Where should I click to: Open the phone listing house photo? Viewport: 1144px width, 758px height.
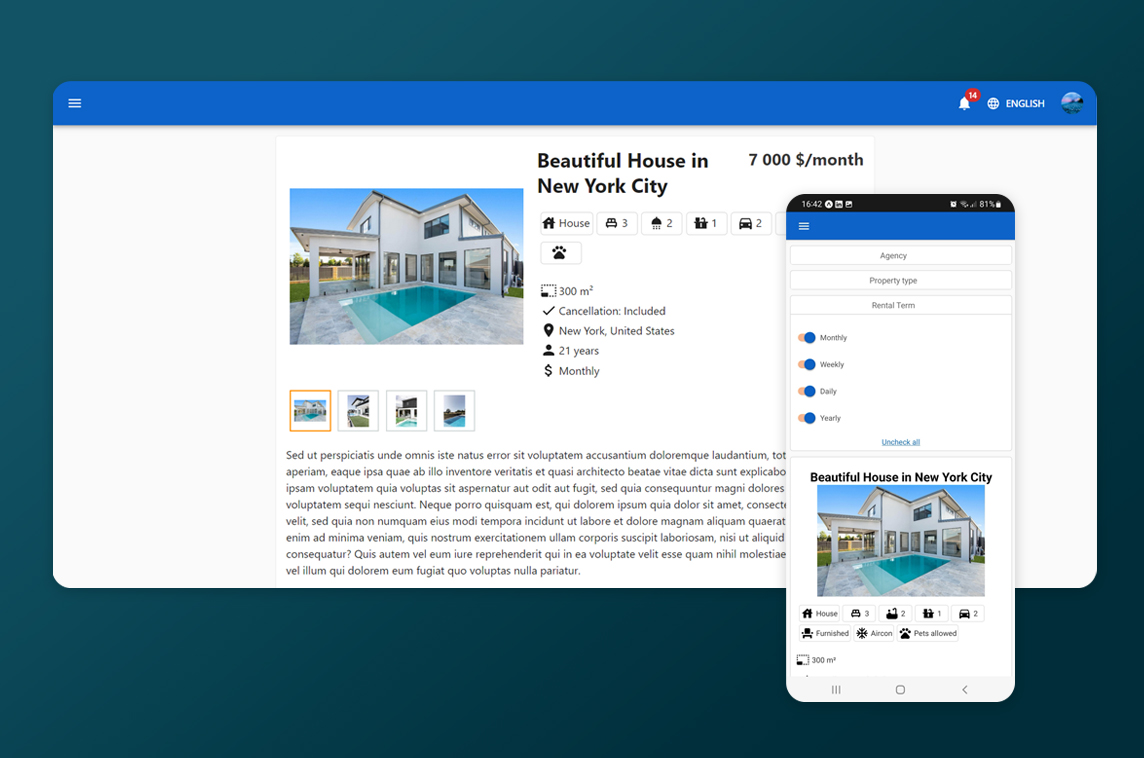point(900,541)
